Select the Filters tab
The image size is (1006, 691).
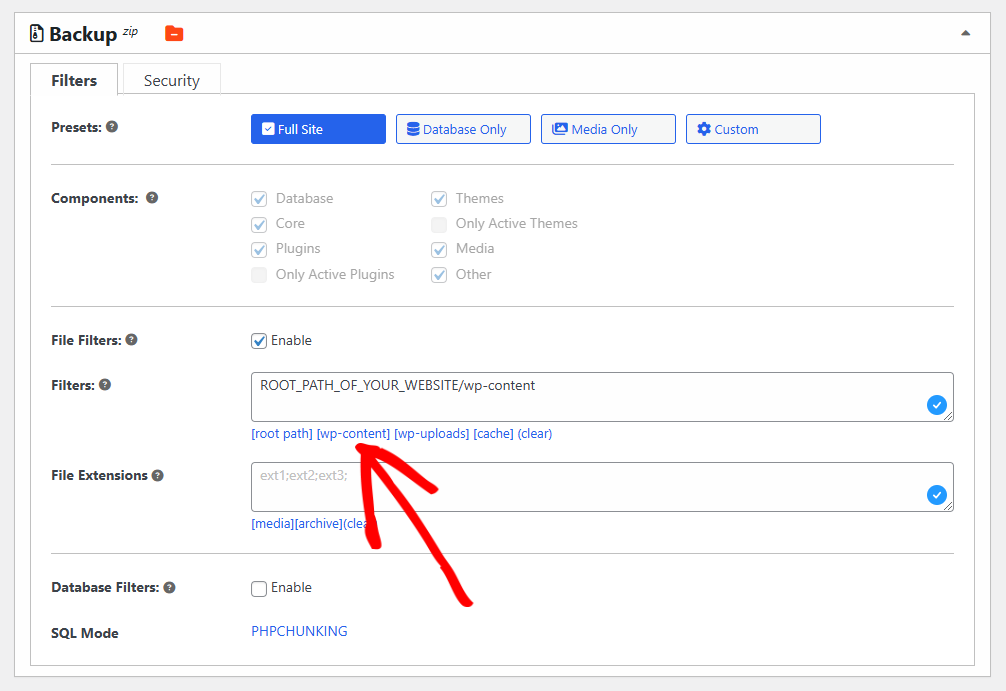pos(74,81)
